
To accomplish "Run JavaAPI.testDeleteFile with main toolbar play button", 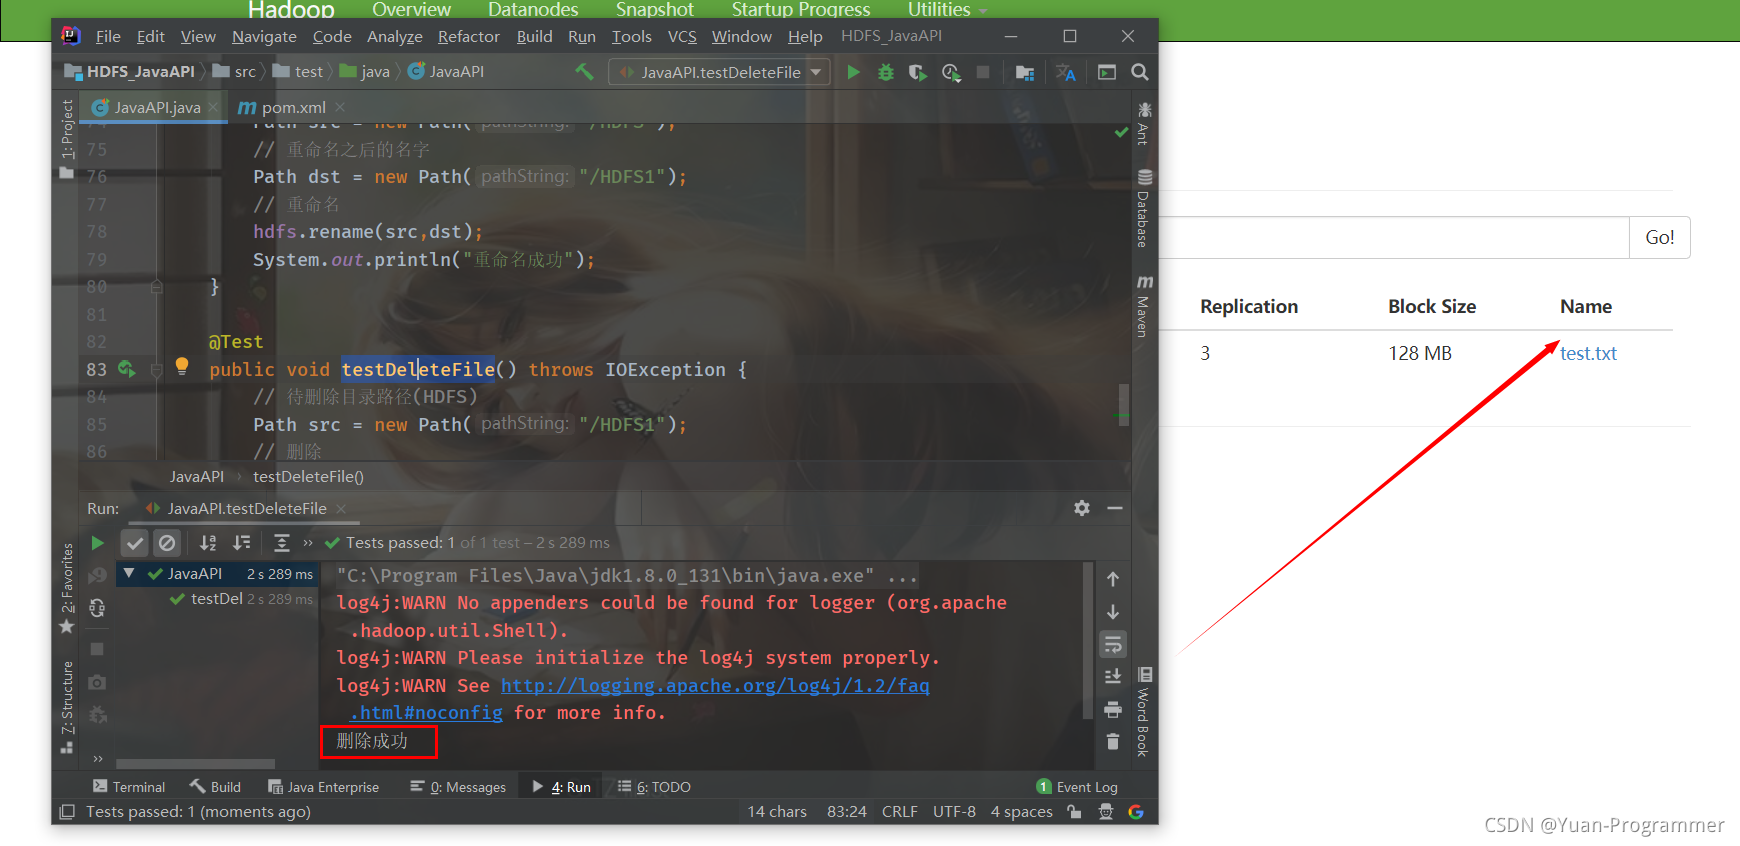I will [x=853, y=72].
